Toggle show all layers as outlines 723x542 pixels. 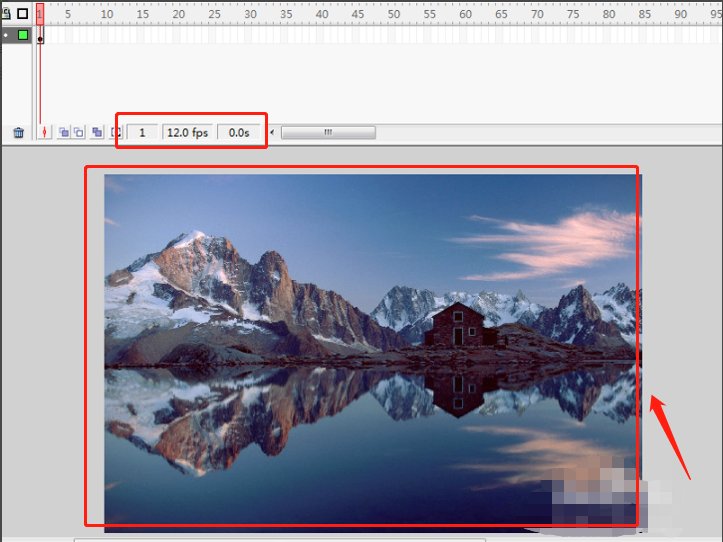tap(22, 14)
